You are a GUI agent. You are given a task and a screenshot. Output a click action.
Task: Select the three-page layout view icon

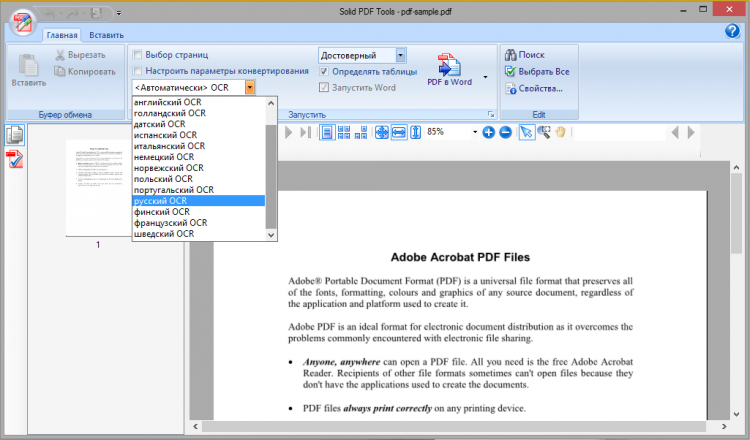click(x=361, y=132)
